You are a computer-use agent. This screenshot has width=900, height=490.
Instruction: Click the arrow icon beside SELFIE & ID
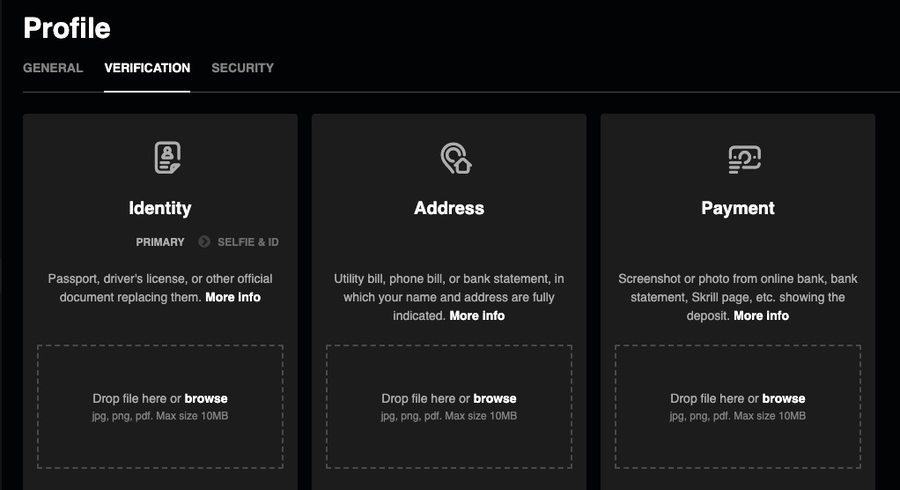click(204, 242)
